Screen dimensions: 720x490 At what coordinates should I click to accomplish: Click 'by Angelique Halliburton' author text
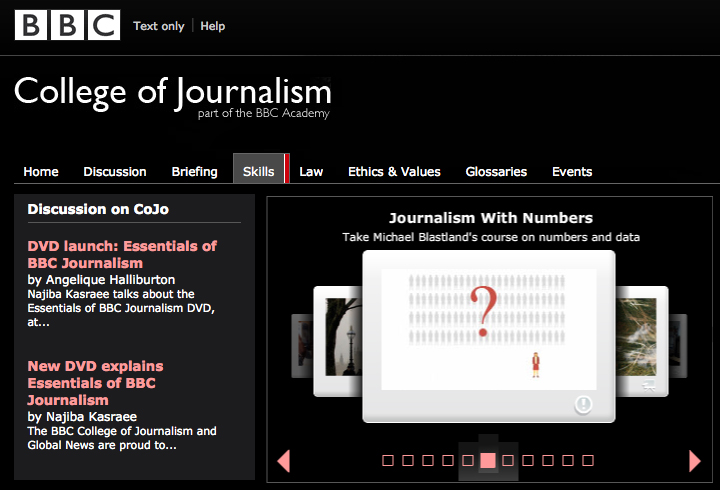point(101,280)
